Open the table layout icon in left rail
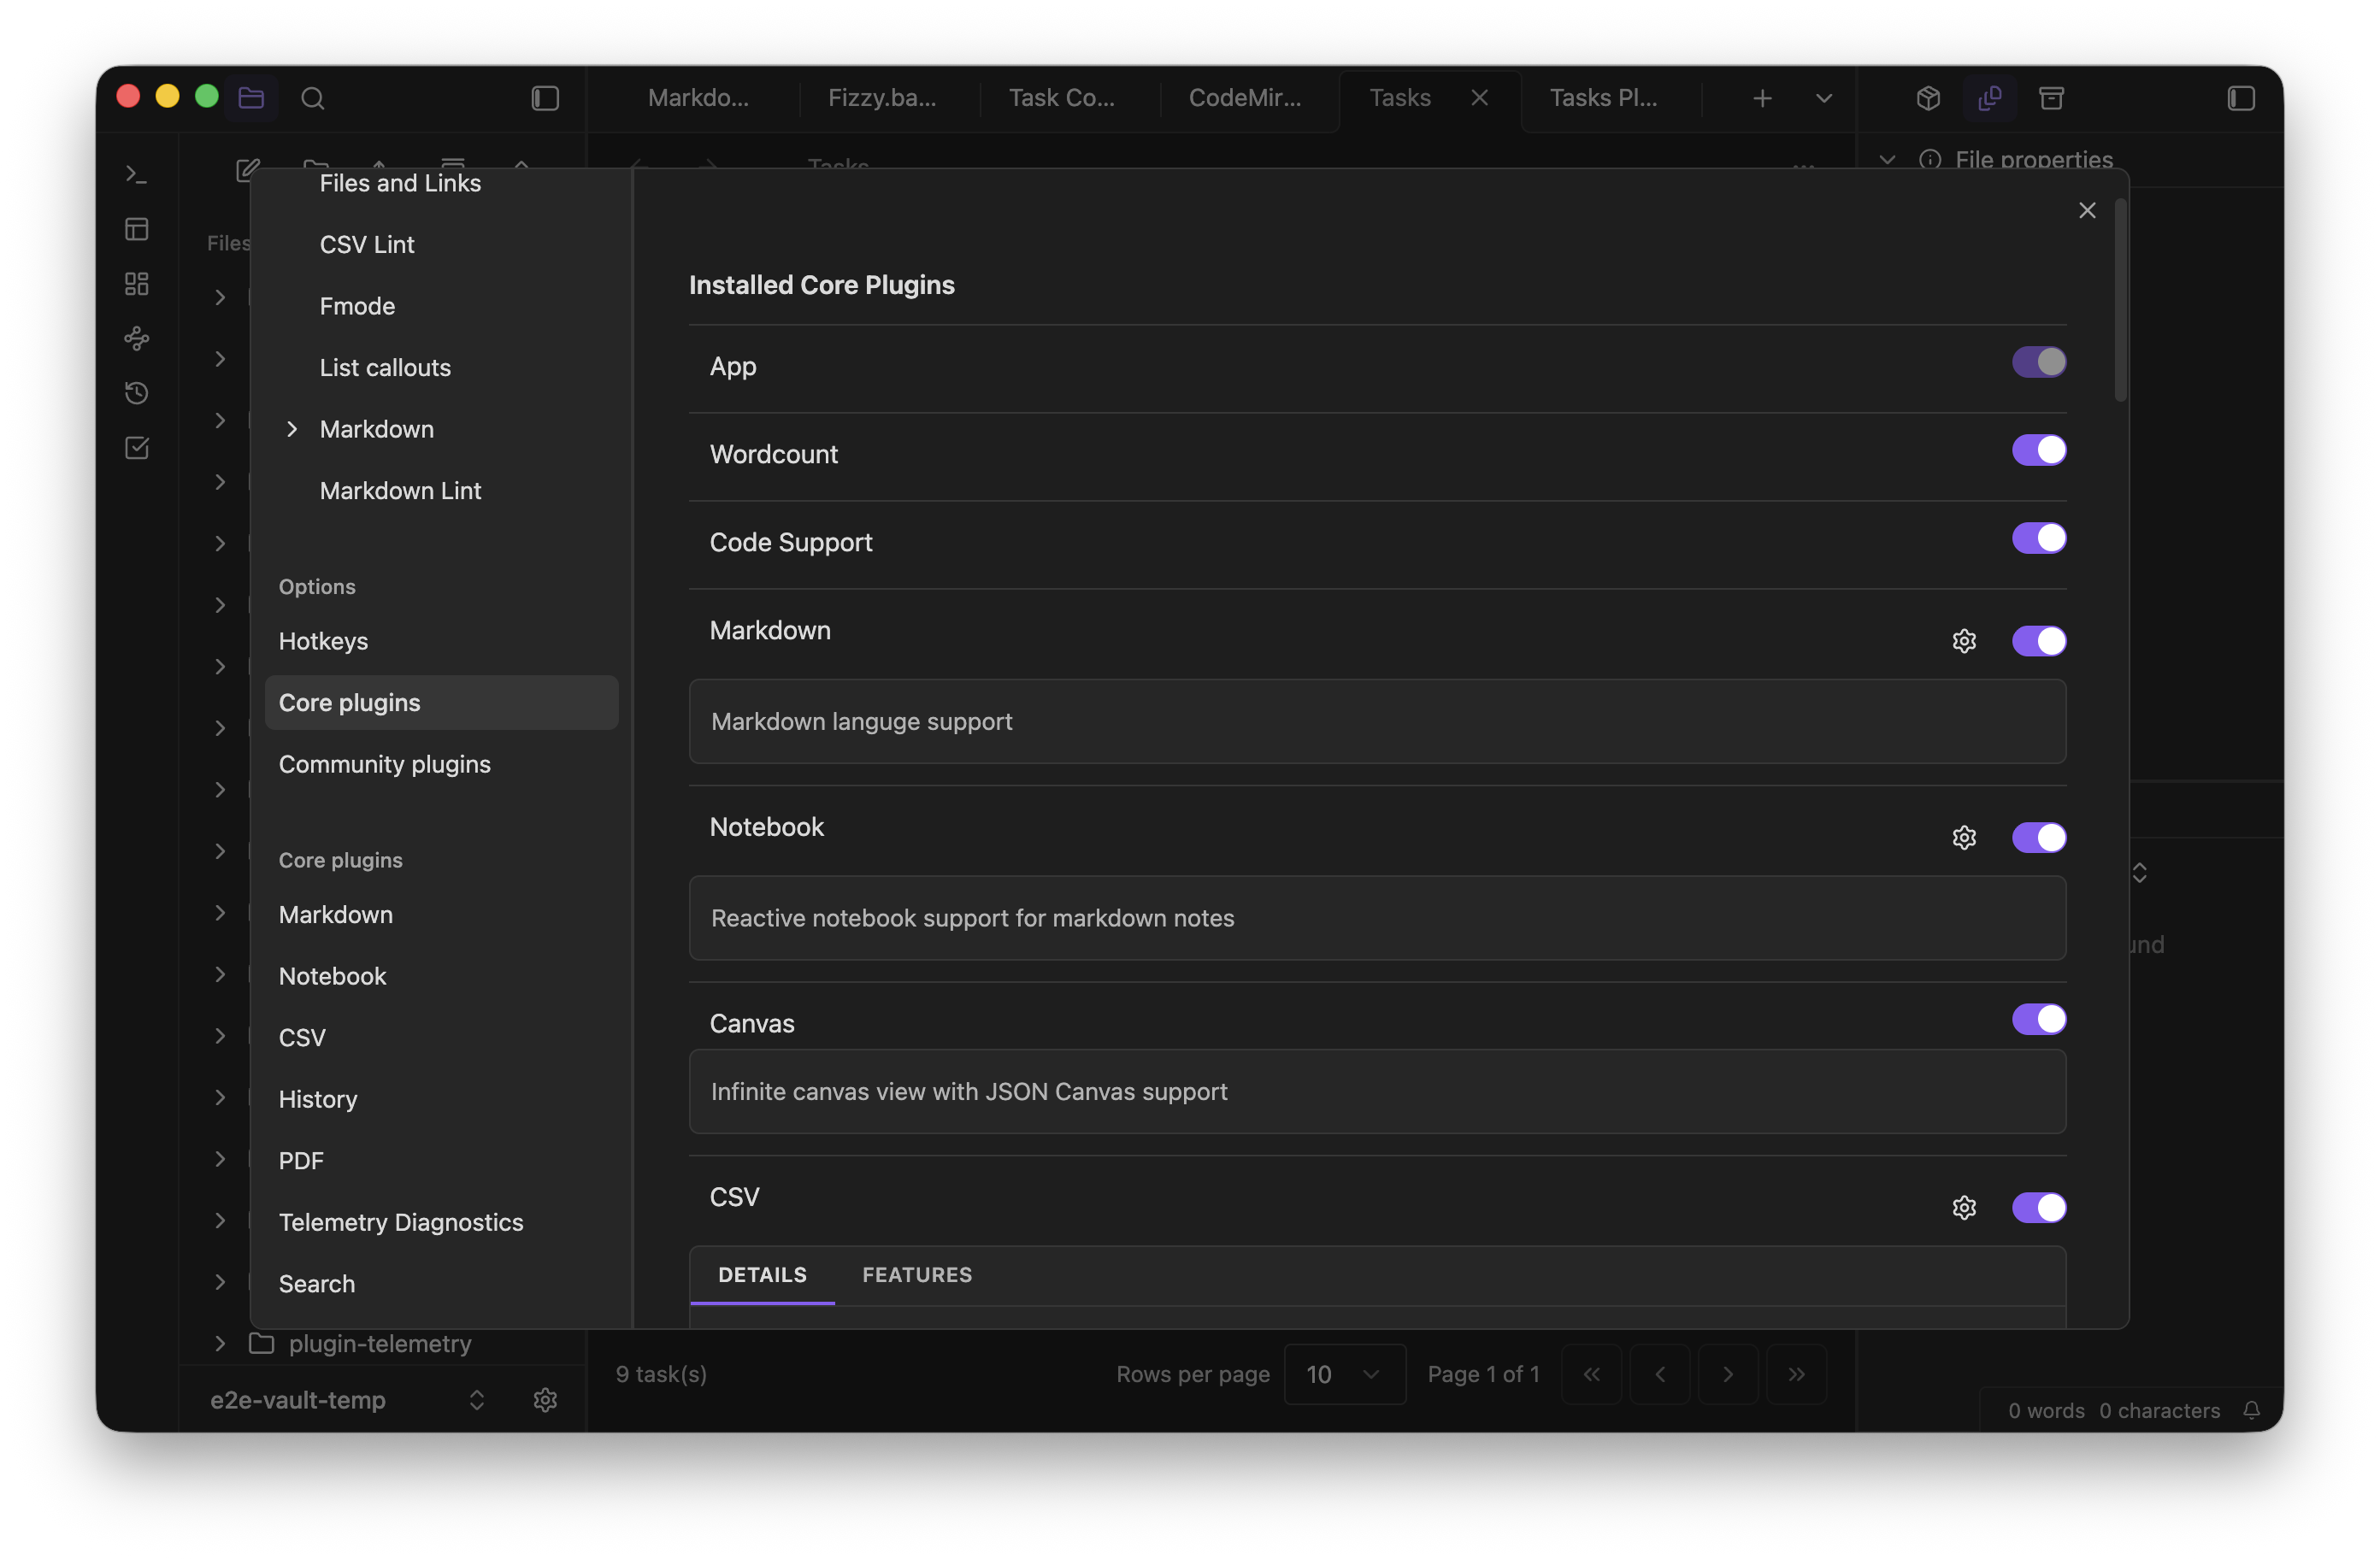The width and height of the screenshot is (2380, 1559). [x=137, y=229]
